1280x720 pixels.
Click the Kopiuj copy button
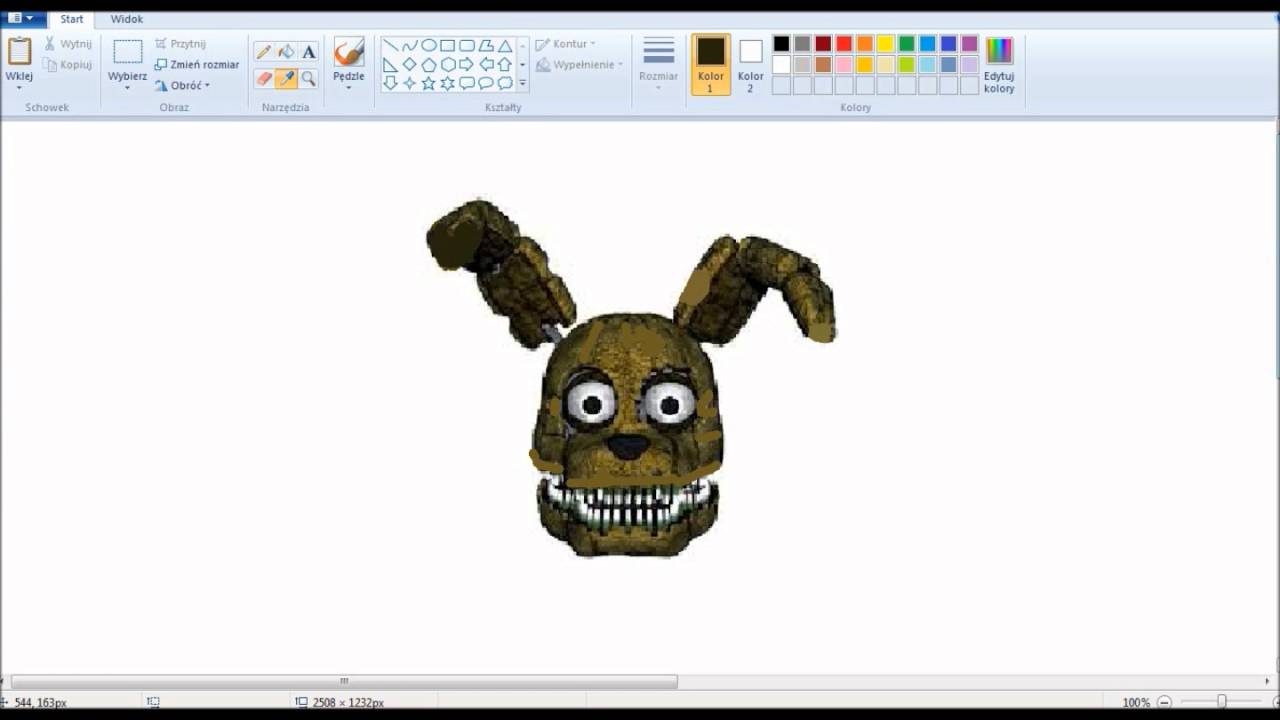click(67, 65)
